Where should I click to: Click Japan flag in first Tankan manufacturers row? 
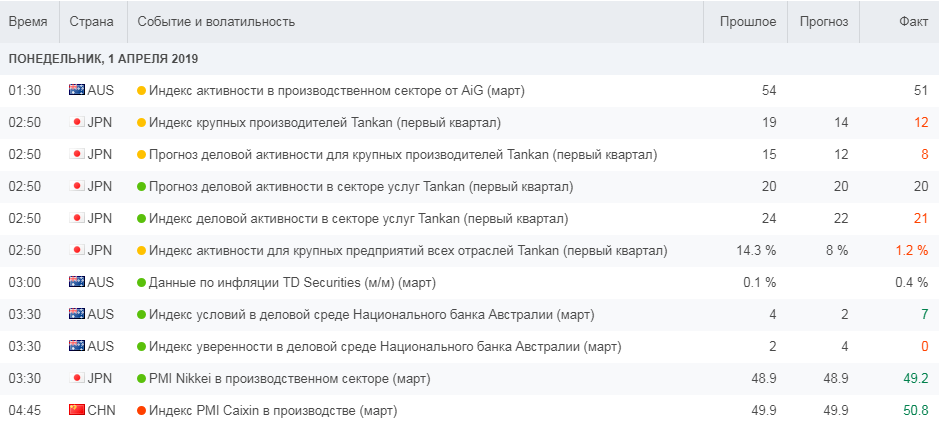click(76, 123)
